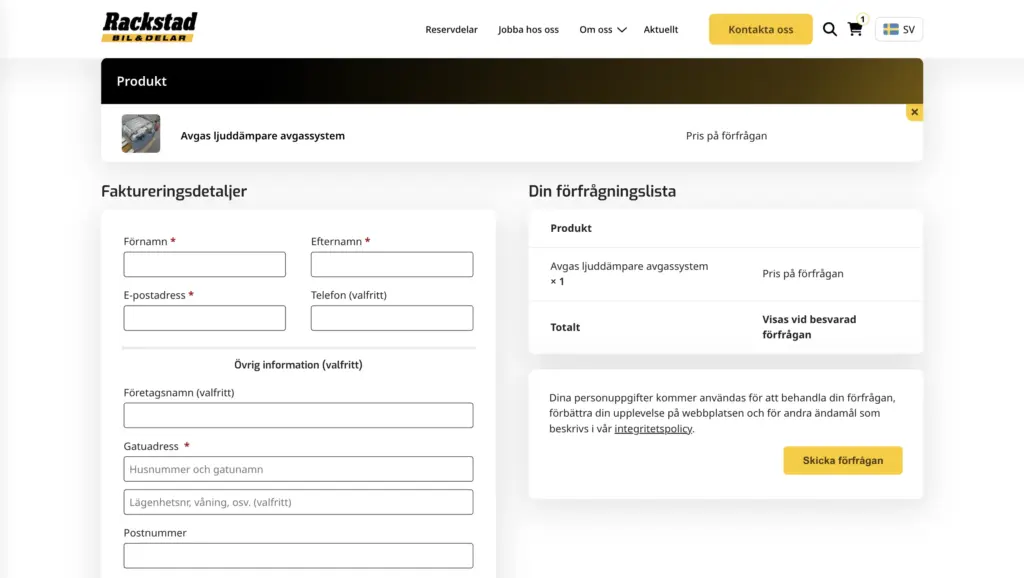1024x578 pixels.
Task: Click inside the Förnamn field
Action: pyautogui.click(x=204, y=264)
